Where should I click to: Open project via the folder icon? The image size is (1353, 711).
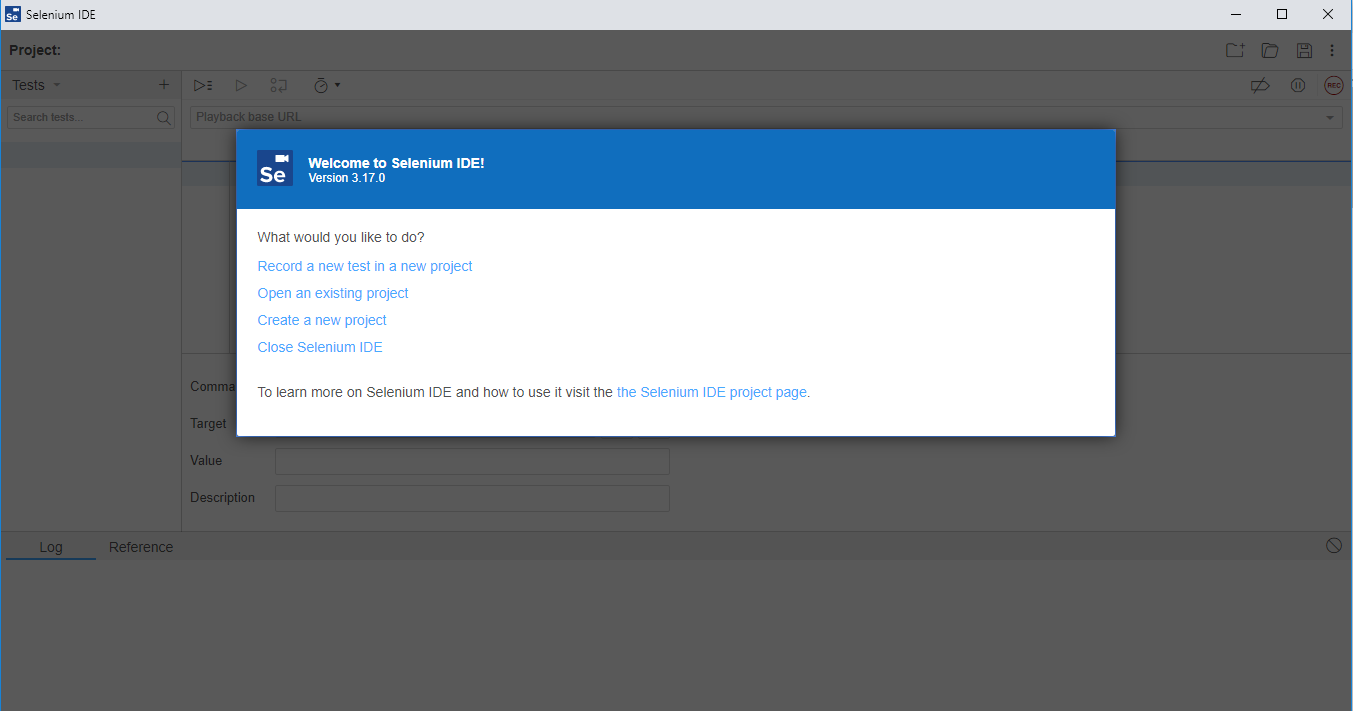pos(1270,50)
